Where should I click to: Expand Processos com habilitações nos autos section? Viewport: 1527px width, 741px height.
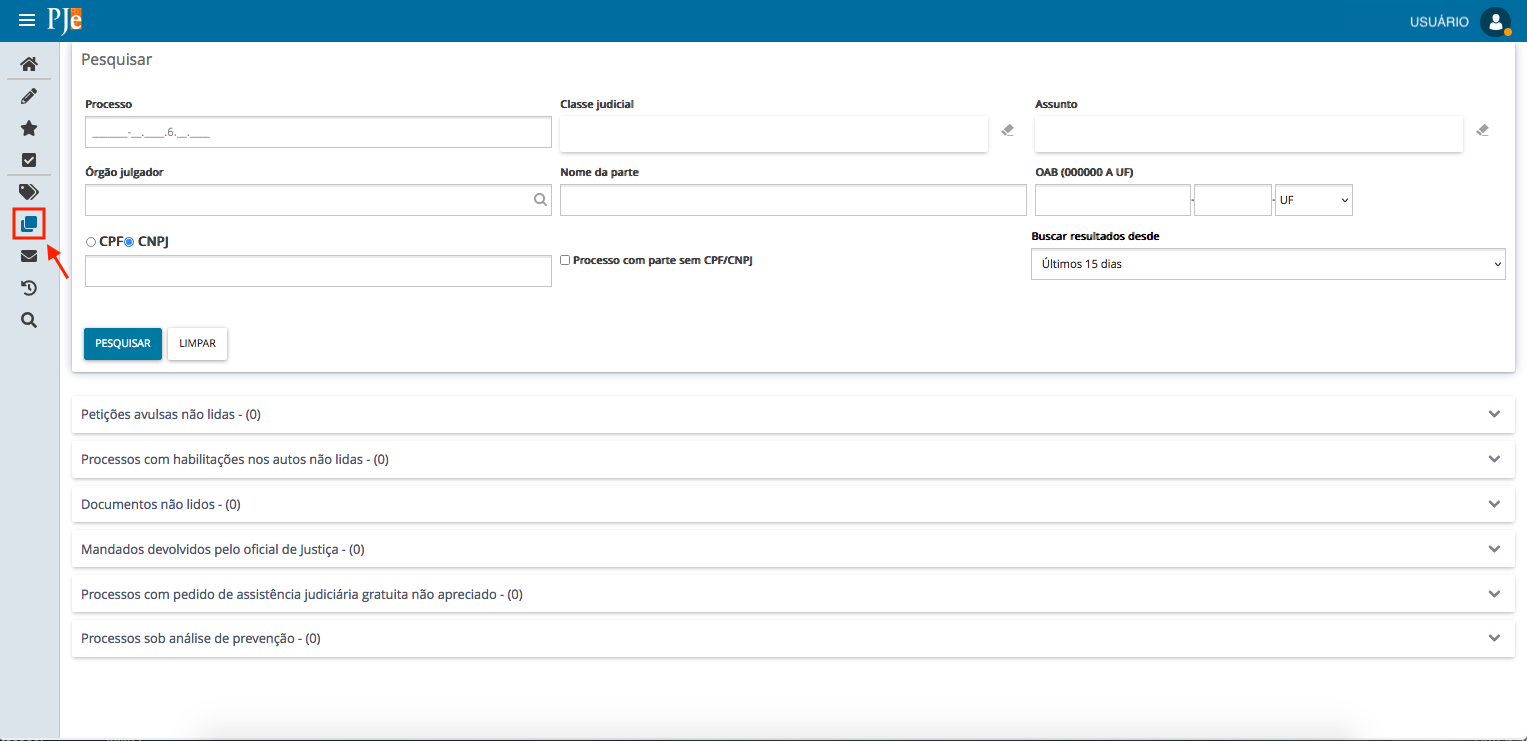pos(793,459)
